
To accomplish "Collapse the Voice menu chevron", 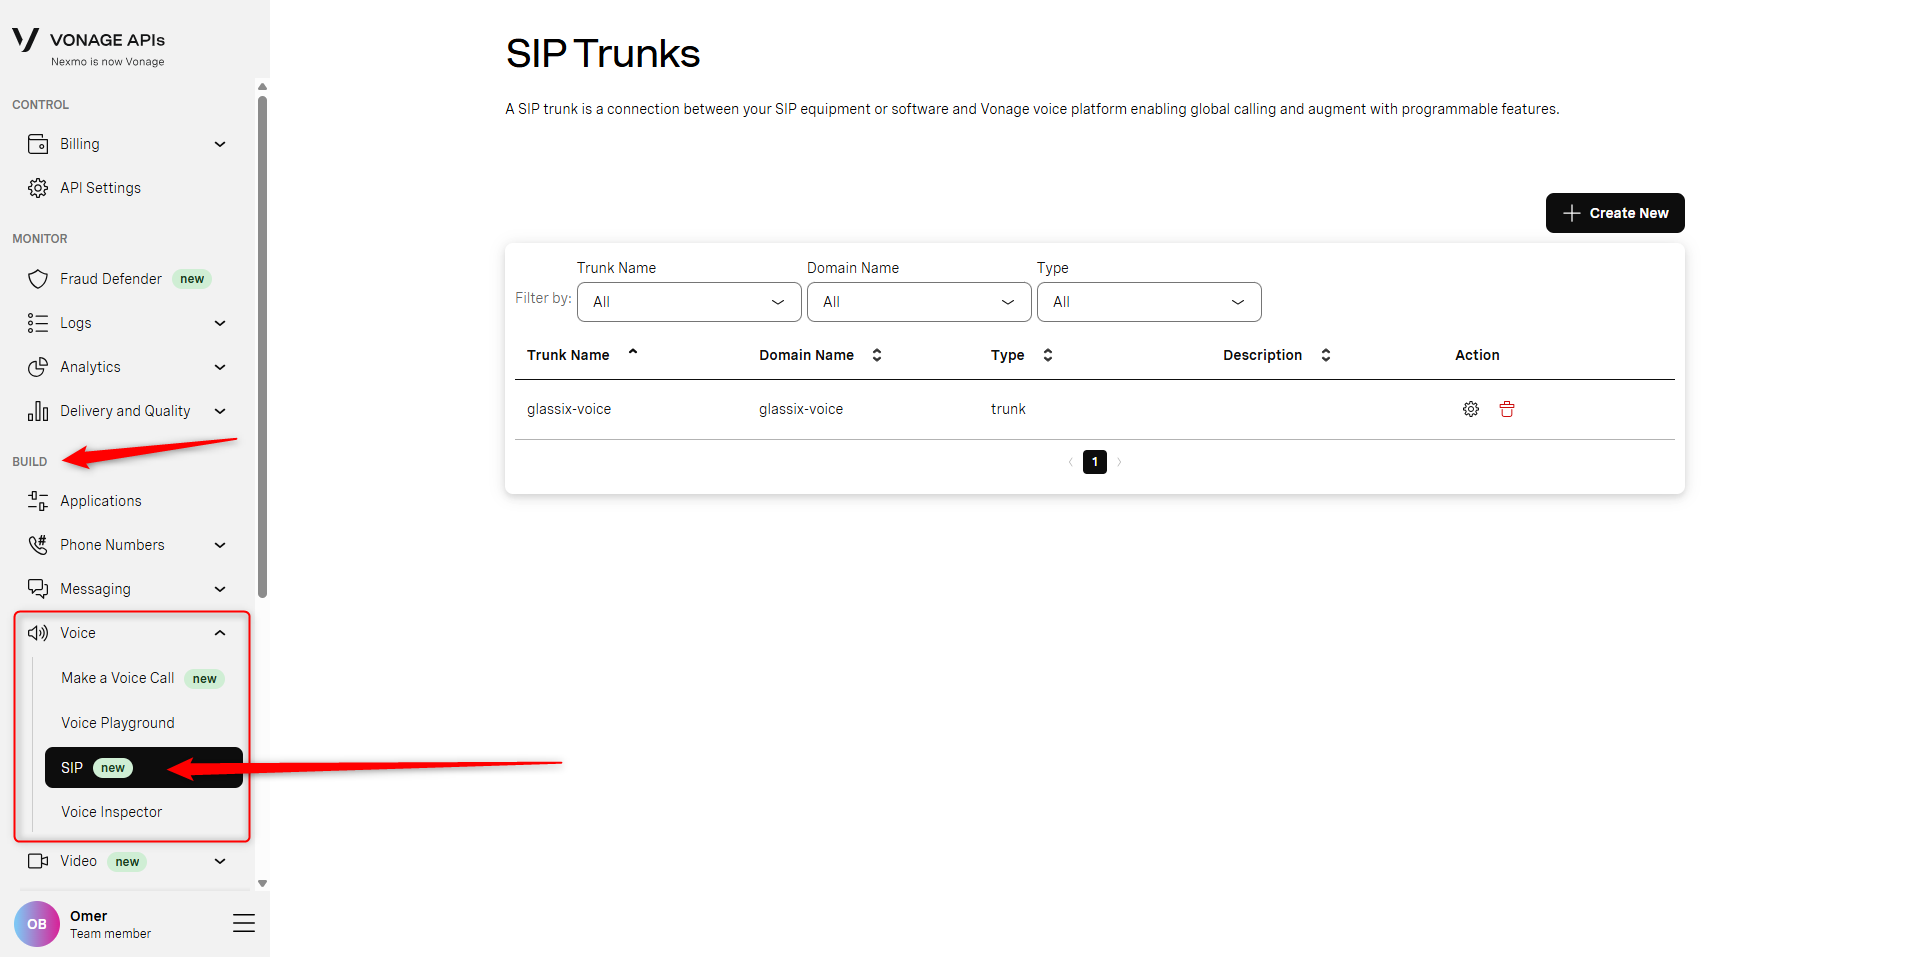I will [220, 633].
